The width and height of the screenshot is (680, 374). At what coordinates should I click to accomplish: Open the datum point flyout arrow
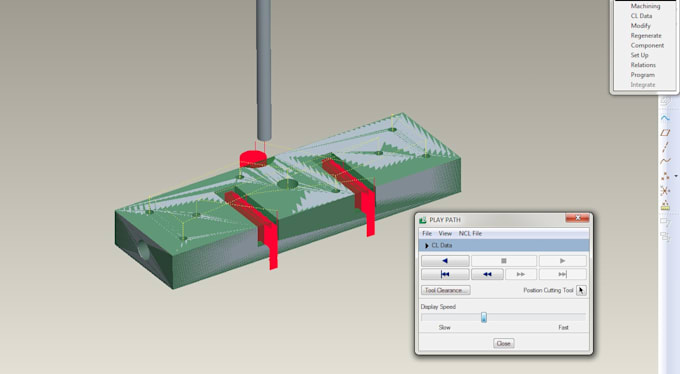[676, 176]
